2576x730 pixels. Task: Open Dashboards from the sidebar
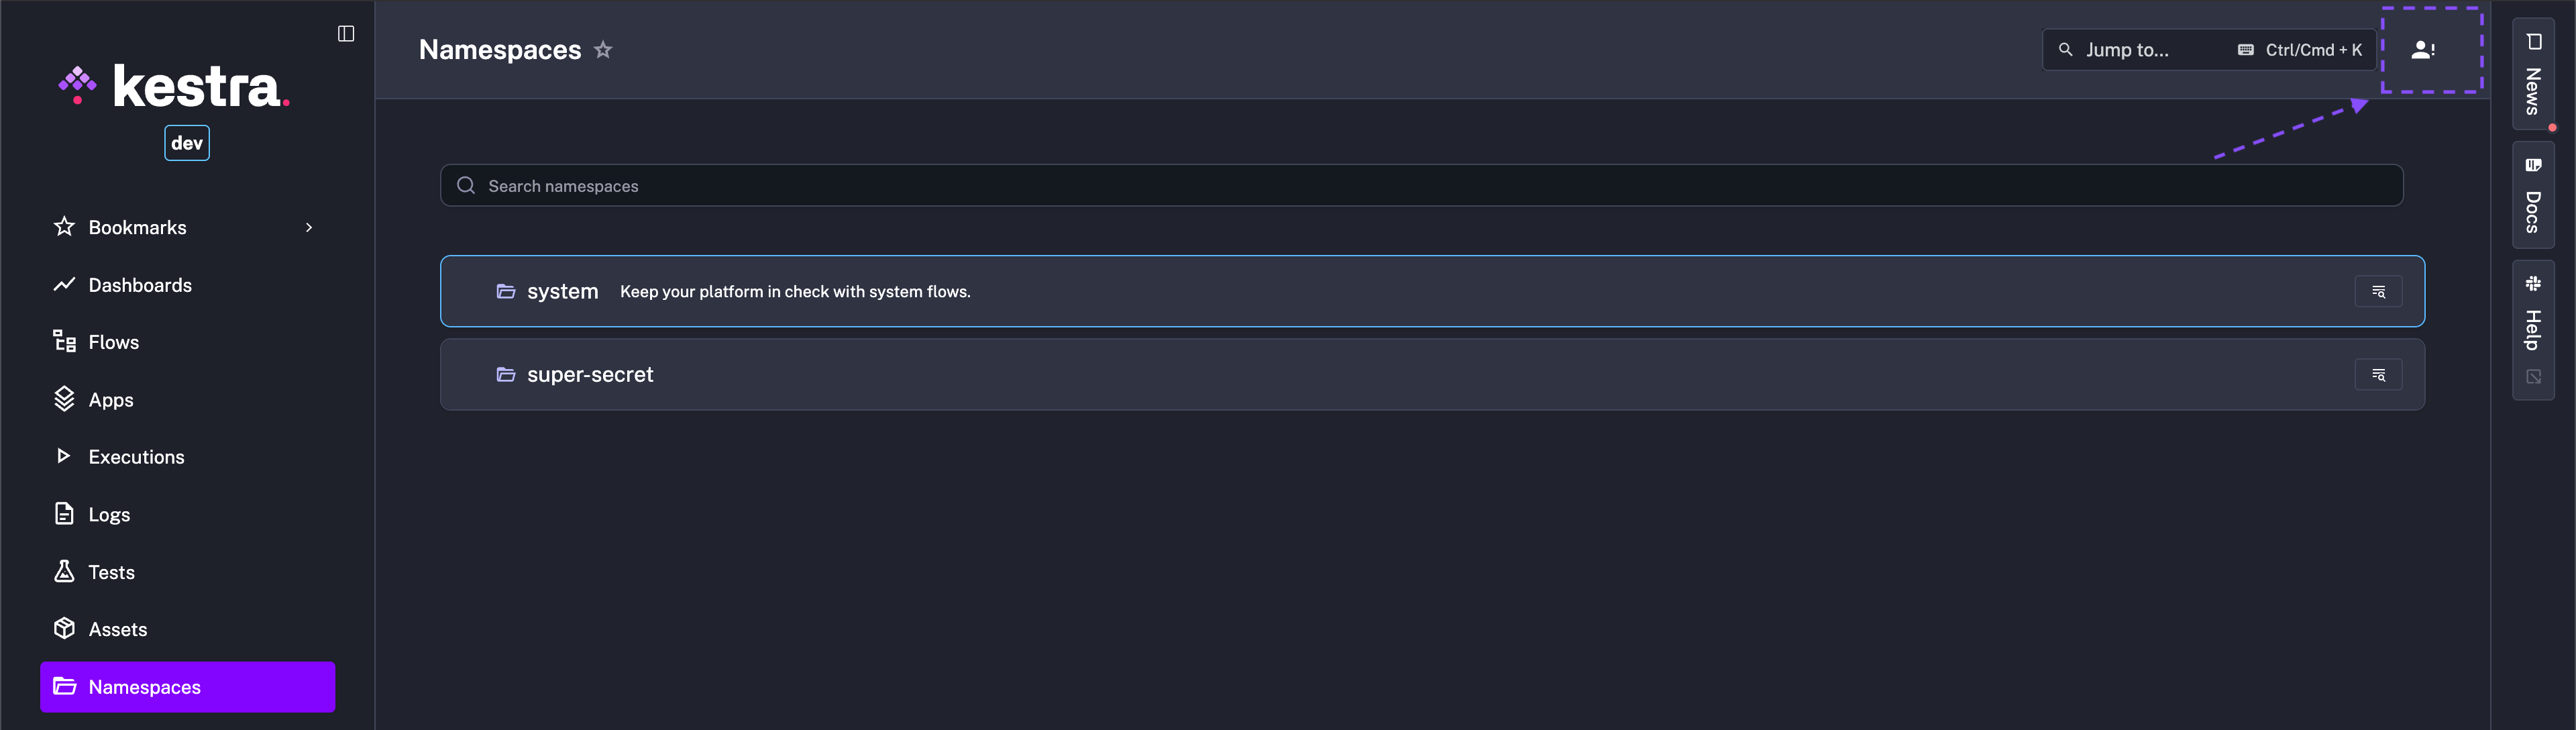140,284
